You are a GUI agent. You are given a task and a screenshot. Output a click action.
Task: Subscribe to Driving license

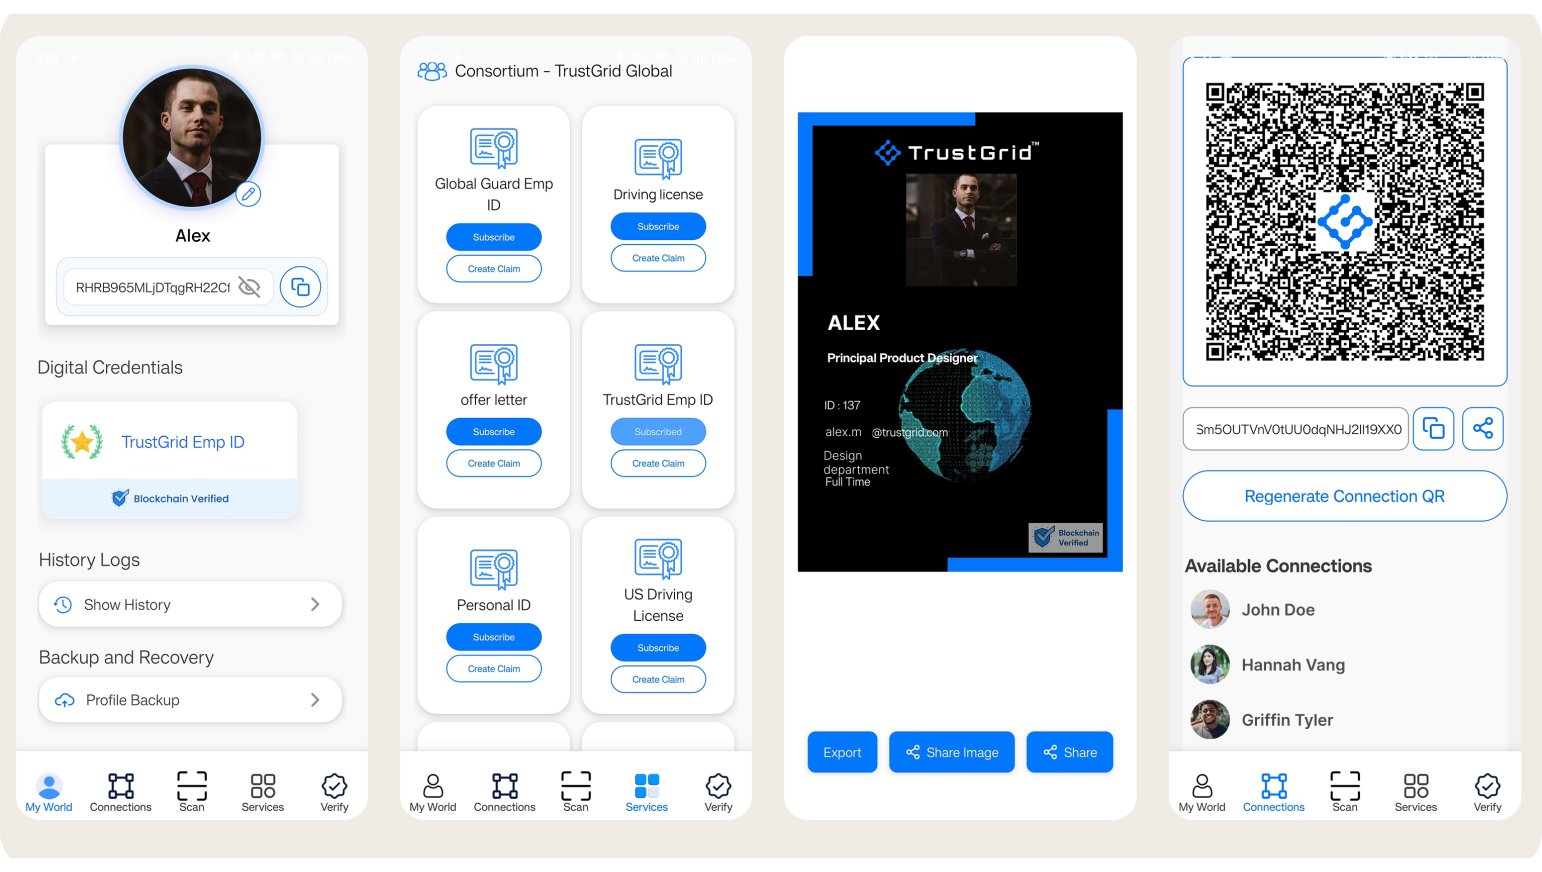658,226
